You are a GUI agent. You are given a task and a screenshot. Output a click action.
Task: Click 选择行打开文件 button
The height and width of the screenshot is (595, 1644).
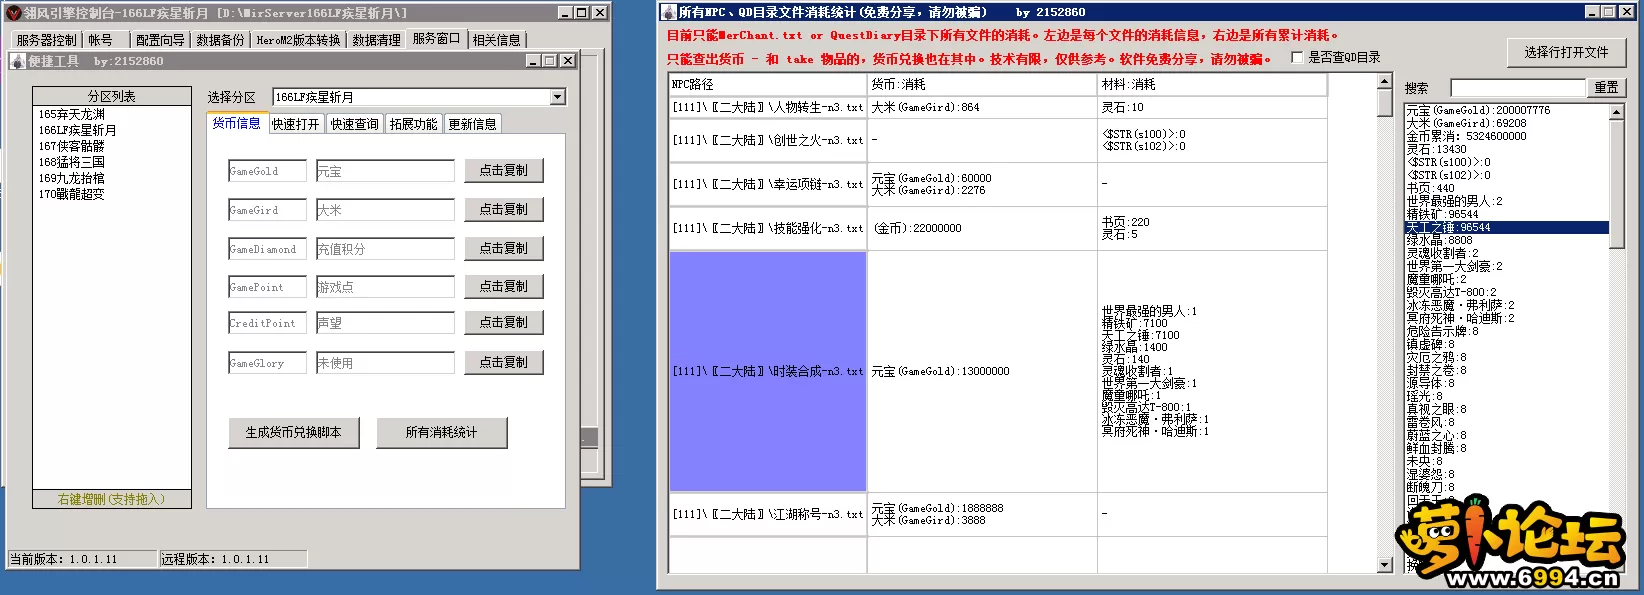[x=1566, y=53]
